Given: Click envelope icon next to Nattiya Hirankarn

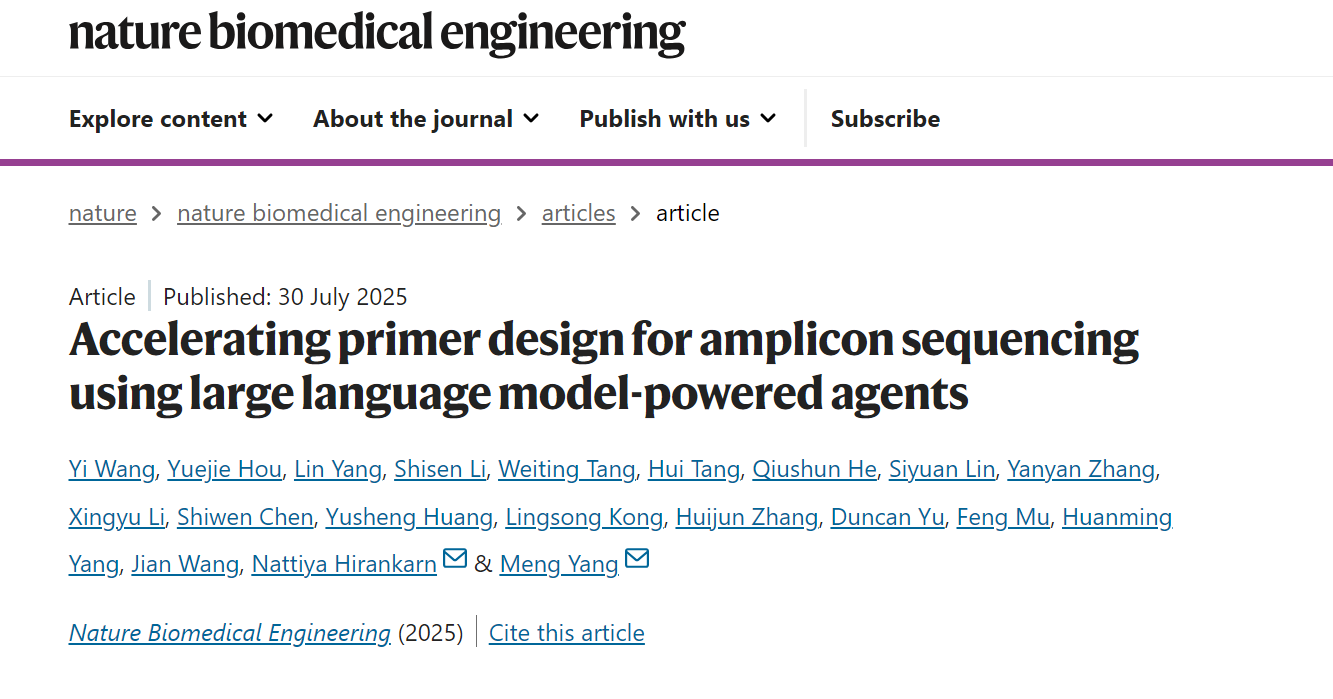Looking at the screenshot, I should tap(455, 558).
